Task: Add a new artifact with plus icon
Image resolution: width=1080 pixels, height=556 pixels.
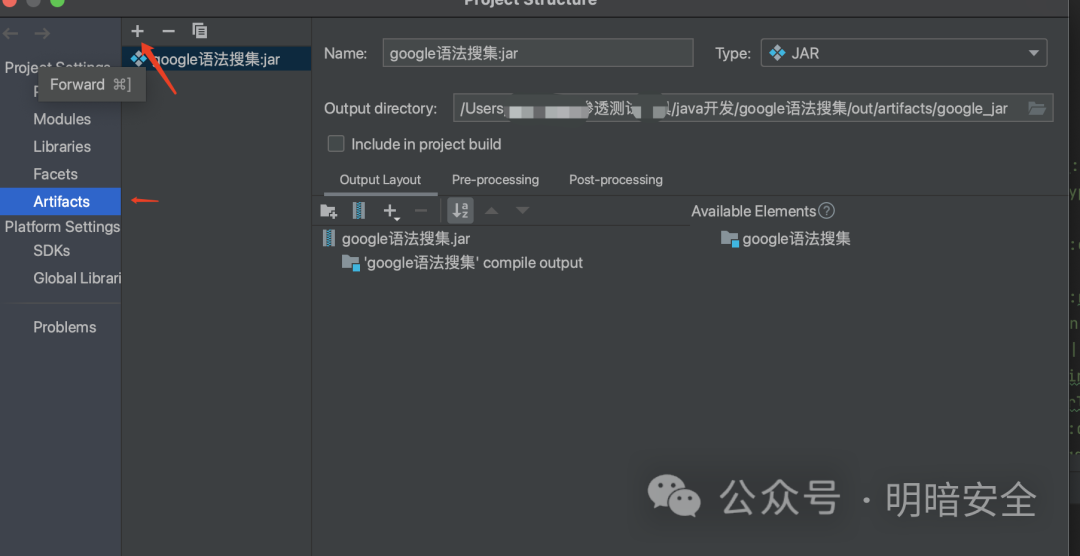Action: tap(138, 31)
